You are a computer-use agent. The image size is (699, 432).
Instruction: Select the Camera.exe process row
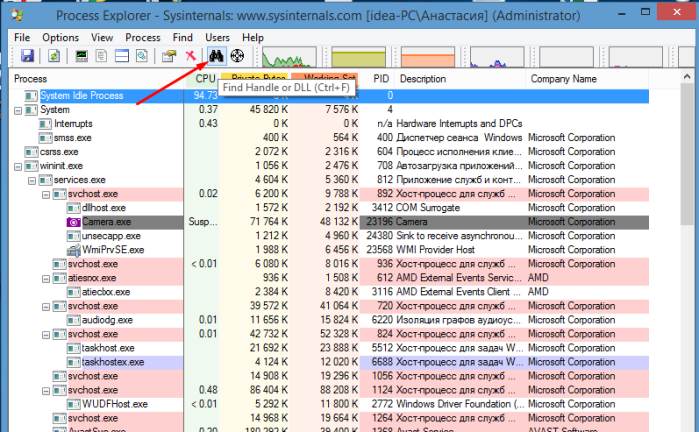[x=329, y=222]
